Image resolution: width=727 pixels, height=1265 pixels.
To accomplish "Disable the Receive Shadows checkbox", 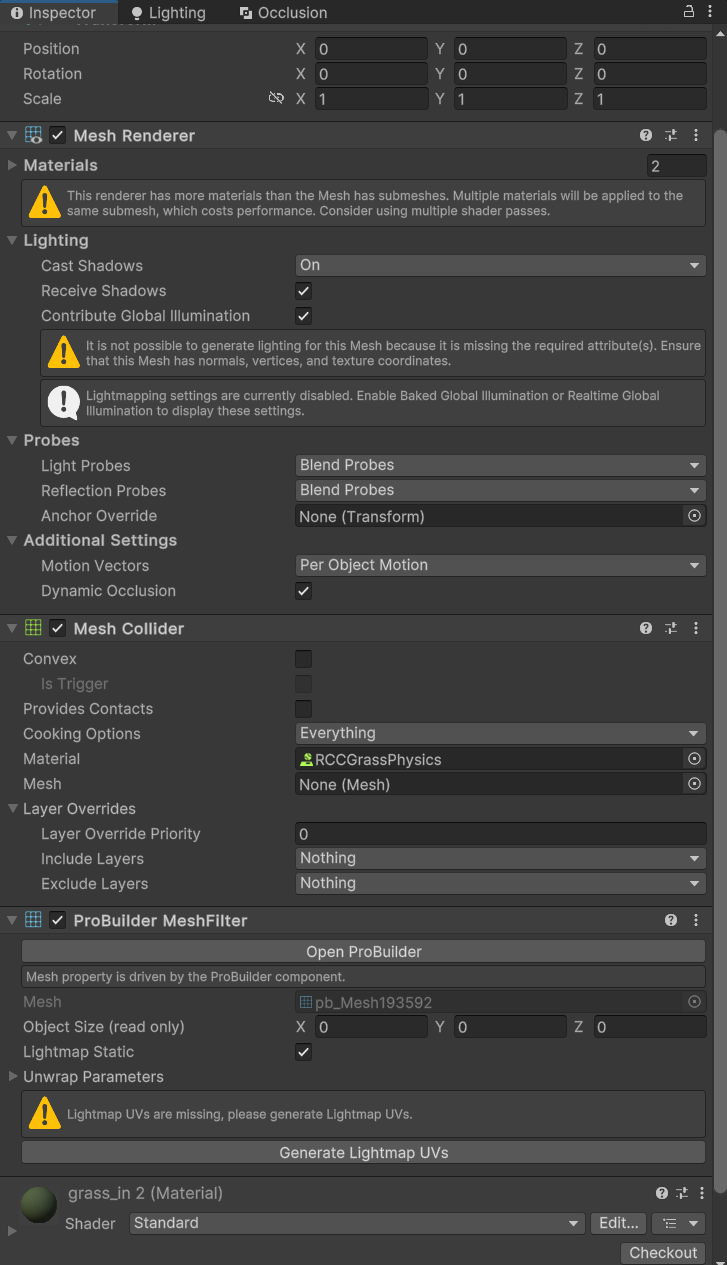I will tap(304, 291).
